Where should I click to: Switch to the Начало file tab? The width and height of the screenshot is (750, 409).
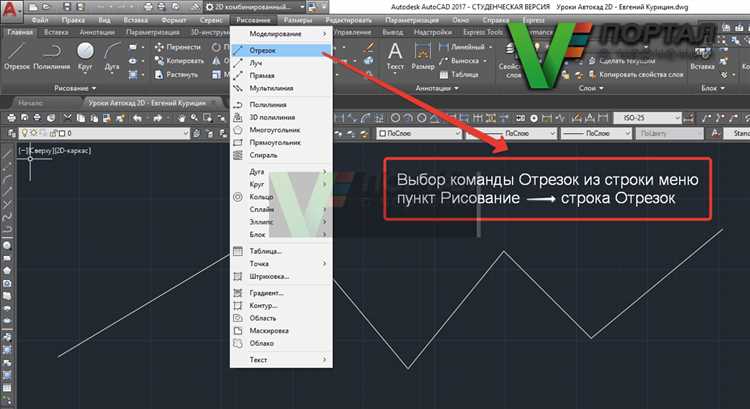[31, 102]
